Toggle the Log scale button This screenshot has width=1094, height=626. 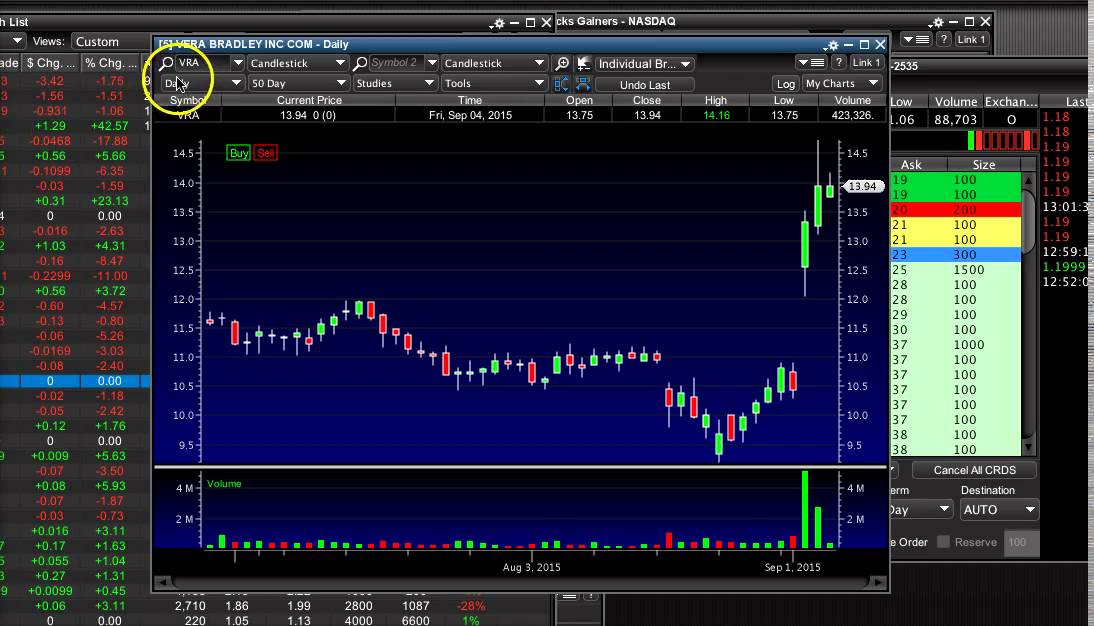(x=786, y=84)
